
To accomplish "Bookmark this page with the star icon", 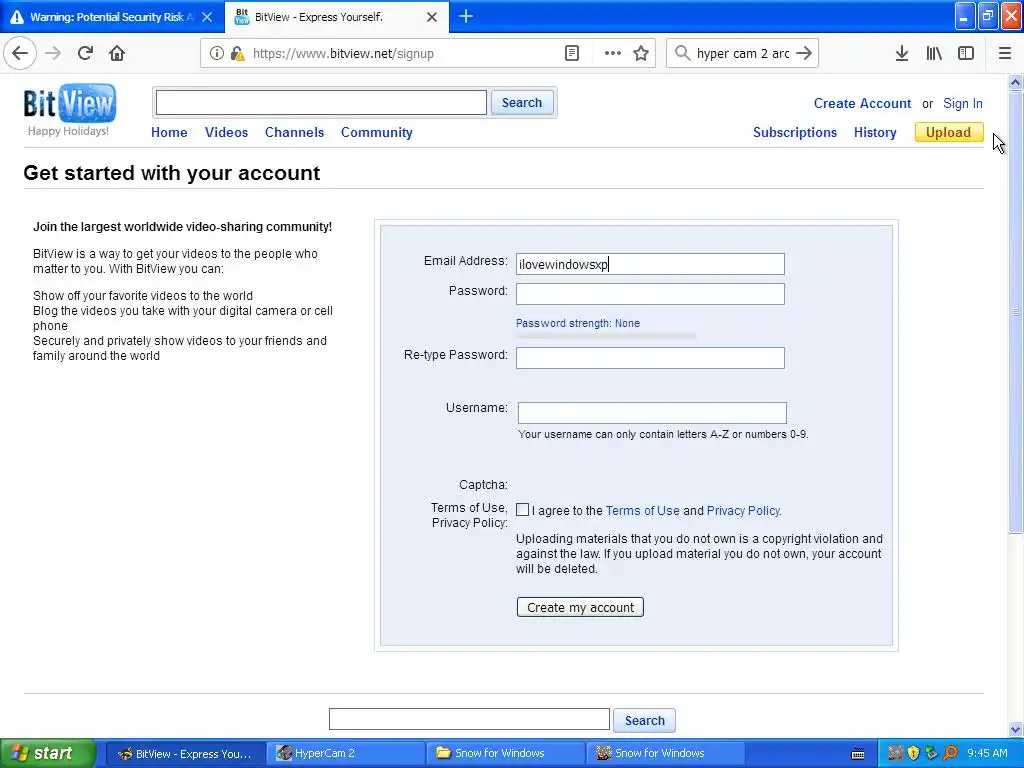I will click(641, 54).
